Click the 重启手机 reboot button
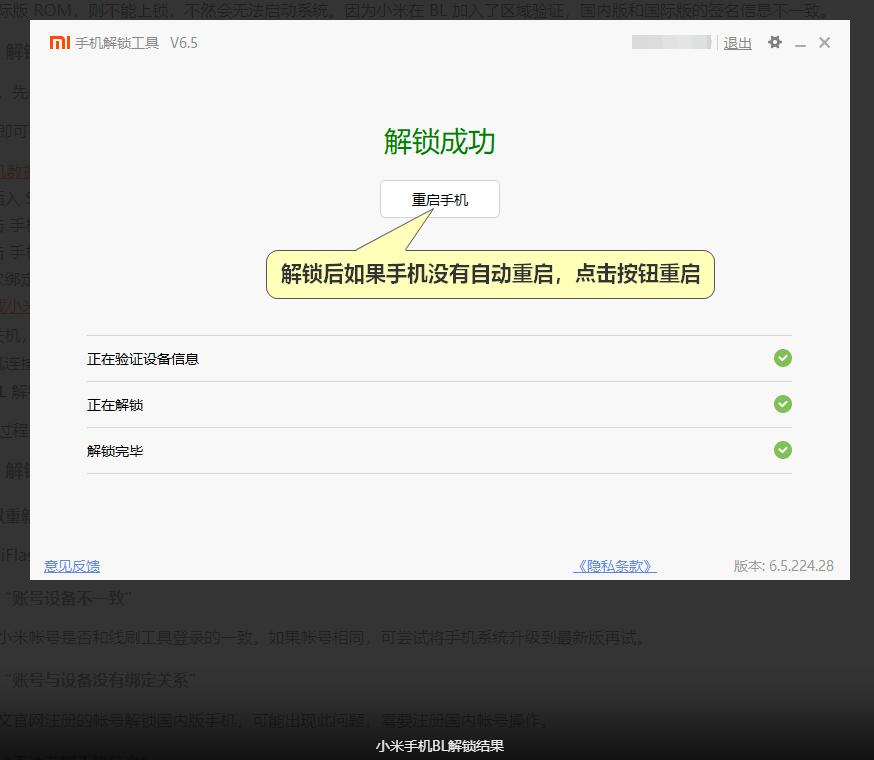 tap(440, 199)
